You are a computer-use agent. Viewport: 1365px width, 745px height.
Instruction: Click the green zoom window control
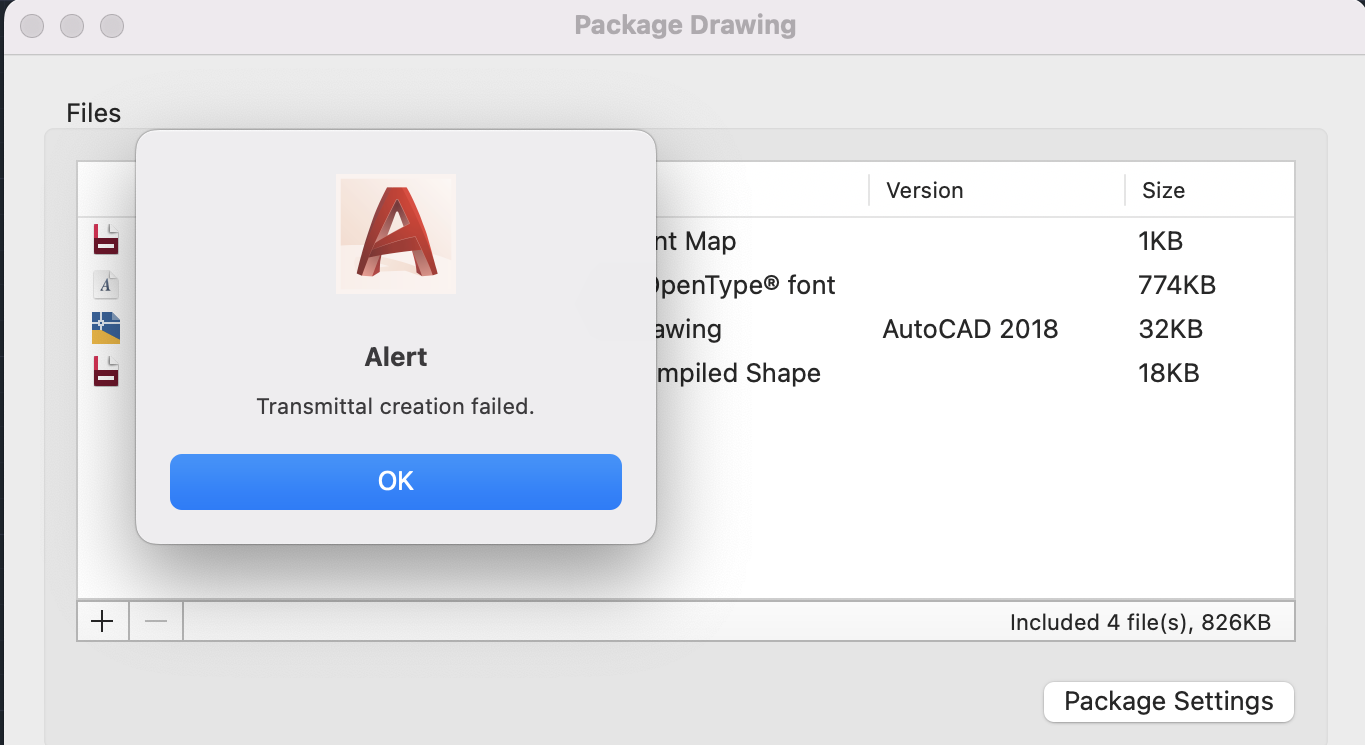(111, 26)
